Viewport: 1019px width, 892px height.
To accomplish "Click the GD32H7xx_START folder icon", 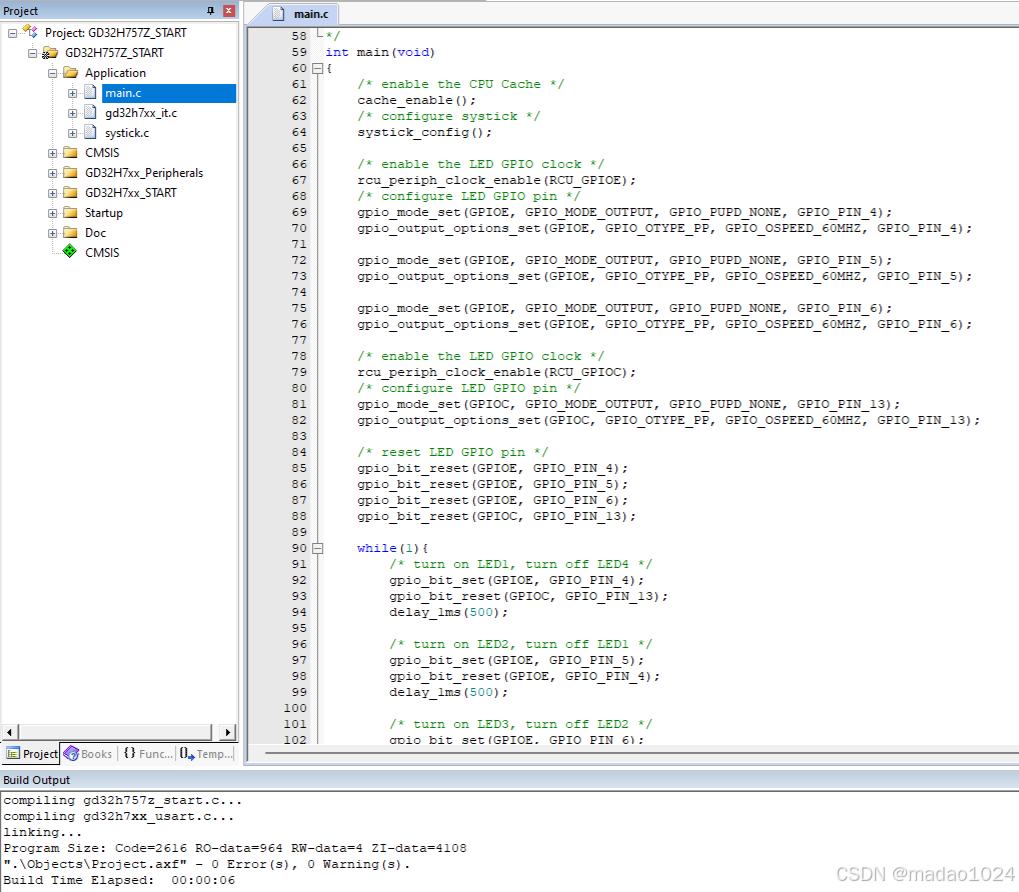I will tap(70, 192).
